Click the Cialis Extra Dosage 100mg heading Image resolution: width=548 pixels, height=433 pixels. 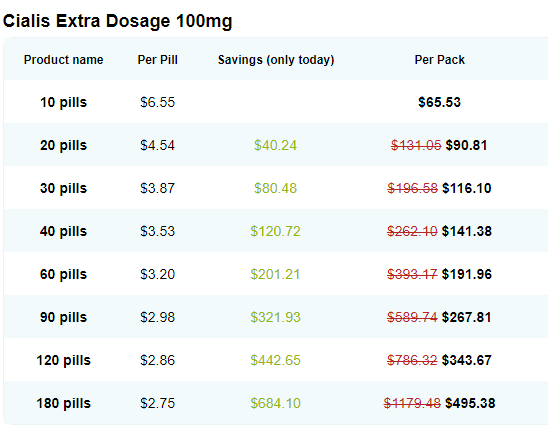point(117,21)
